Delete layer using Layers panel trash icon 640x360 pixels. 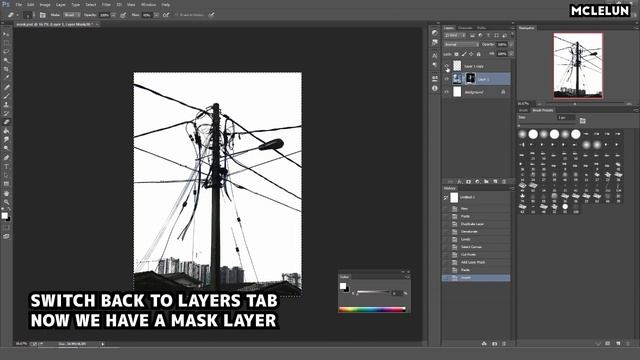coord(504,181)
